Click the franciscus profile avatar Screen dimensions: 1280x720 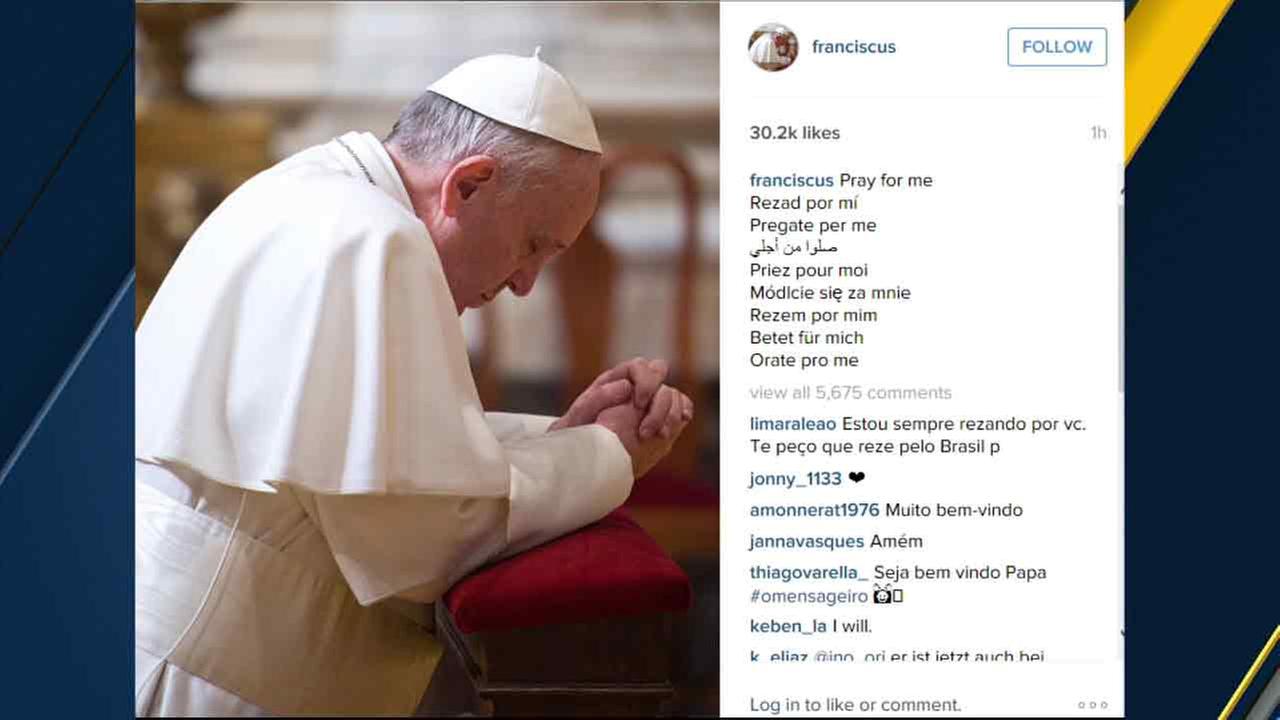tap(773, 47)
